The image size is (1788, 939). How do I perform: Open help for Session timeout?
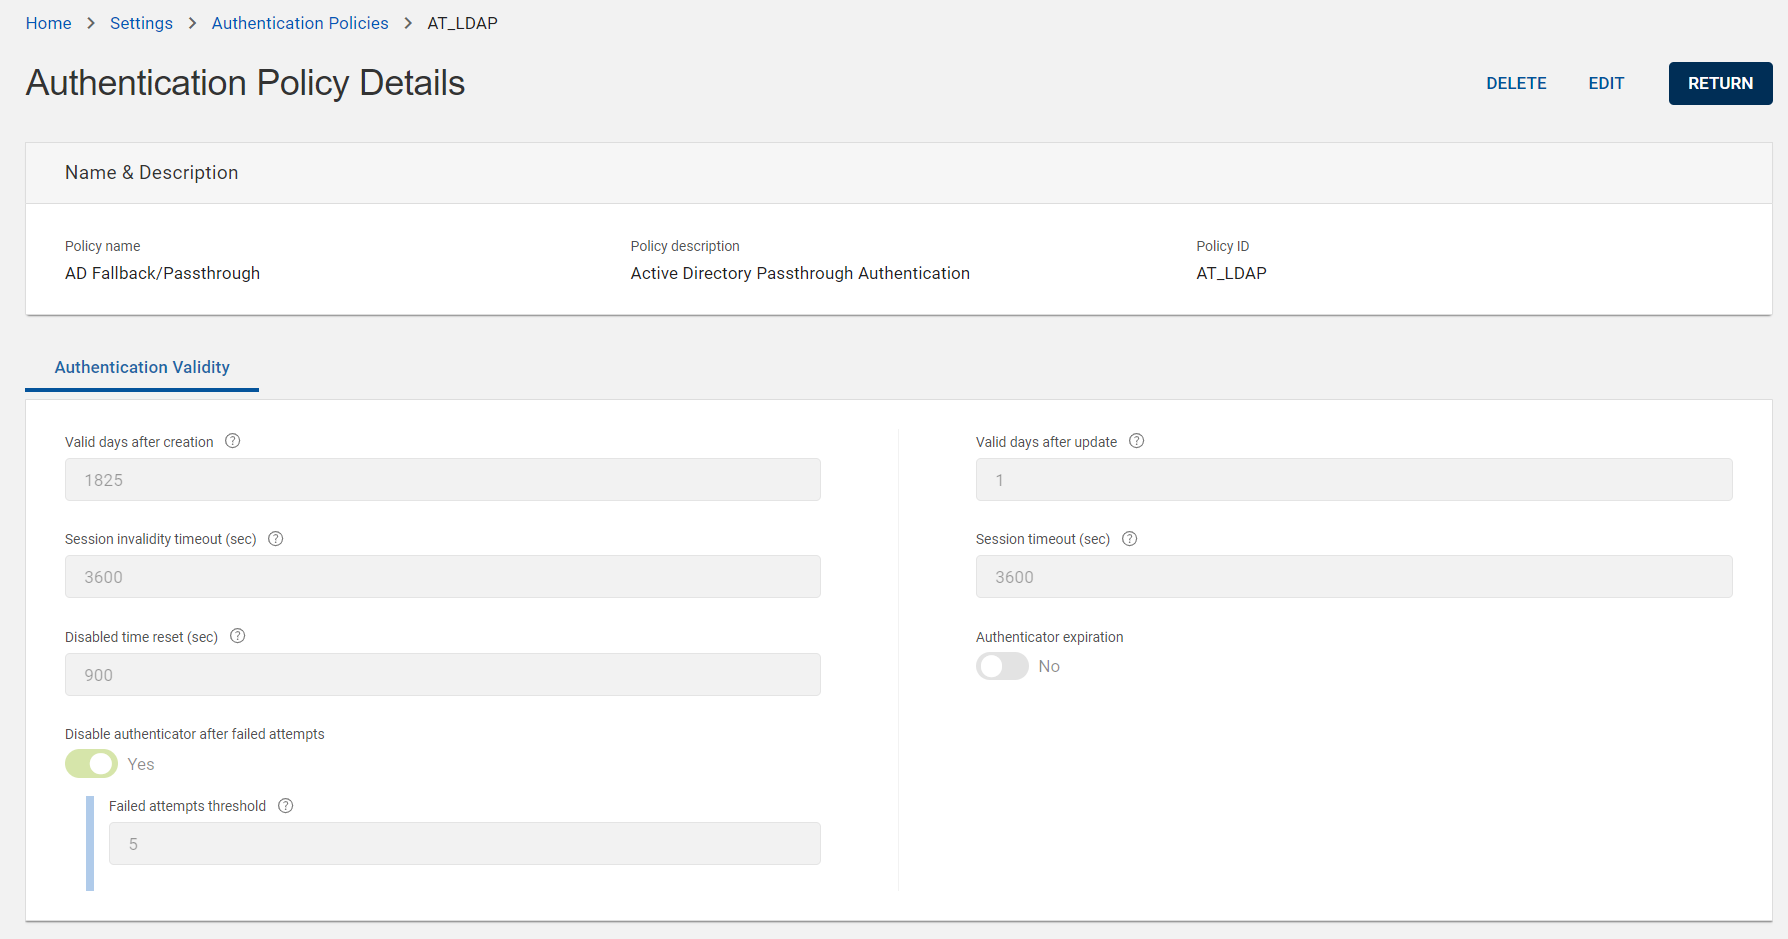tap(1129, 538)
